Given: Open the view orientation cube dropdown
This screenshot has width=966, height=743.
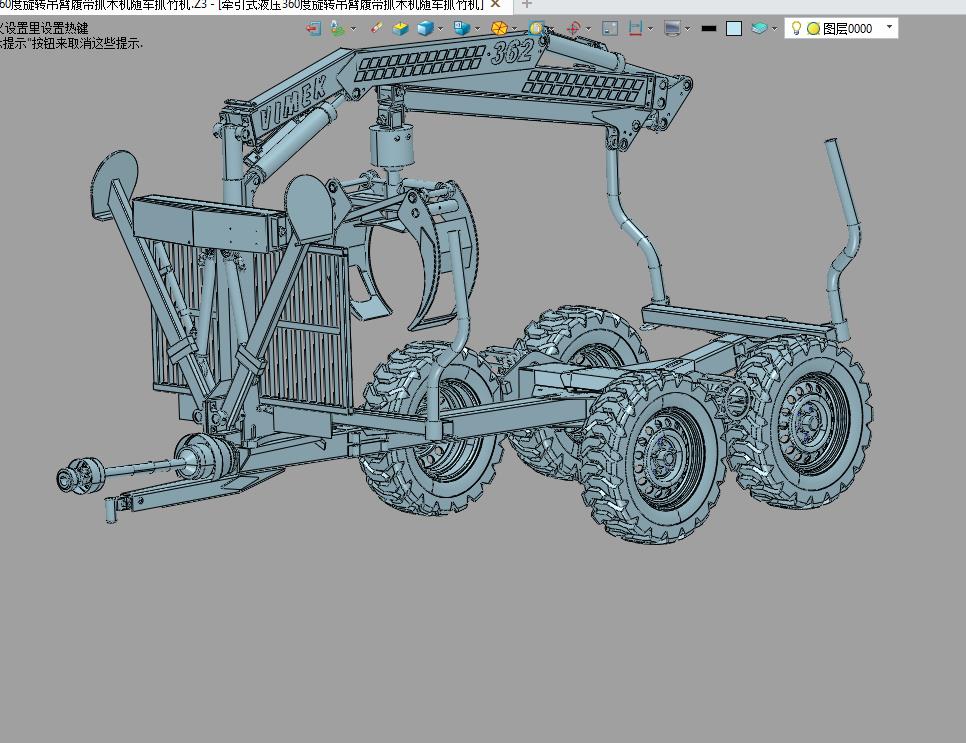Looking at the screenshot, I should [477, 28].
